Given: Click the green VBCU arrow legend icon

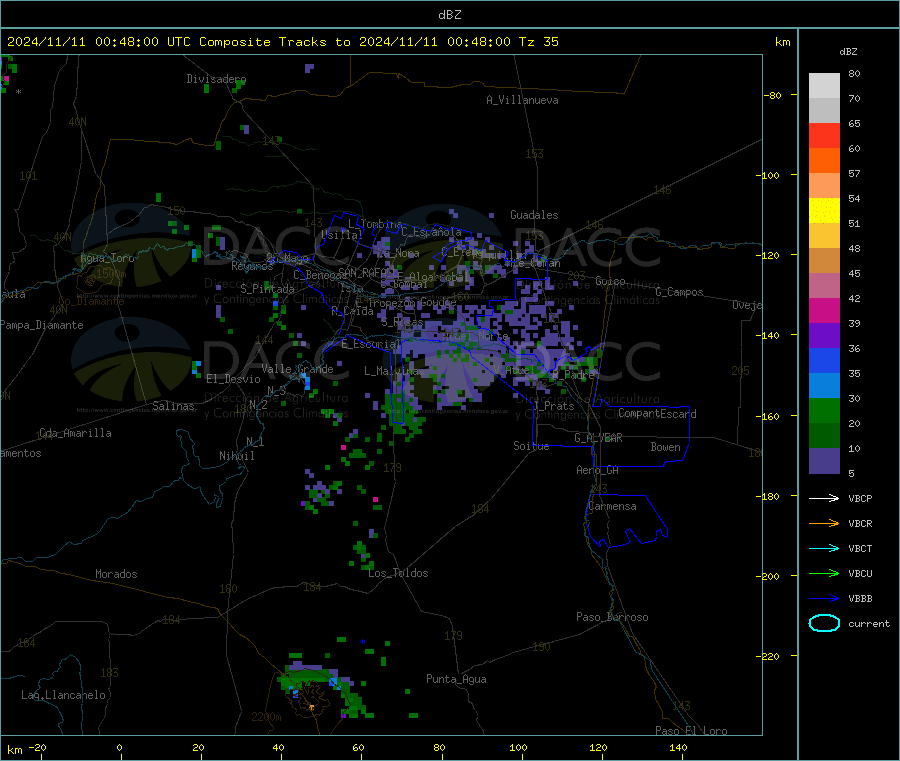Looking at the screenshot, I should (x=824, y=573).
